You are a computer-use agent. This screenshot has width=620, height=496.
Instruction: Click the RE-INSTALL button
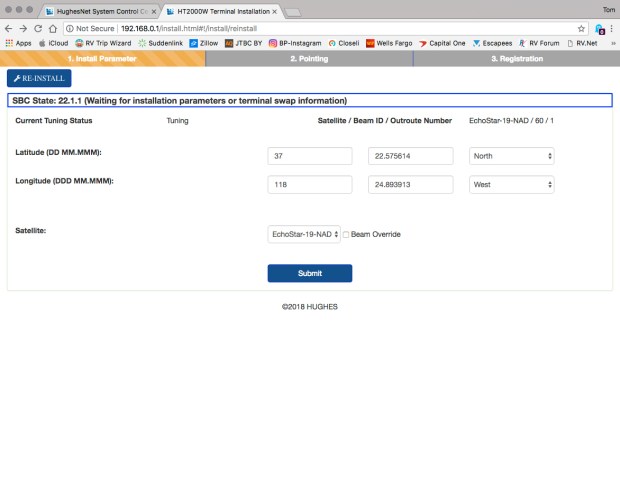[39, 78]
